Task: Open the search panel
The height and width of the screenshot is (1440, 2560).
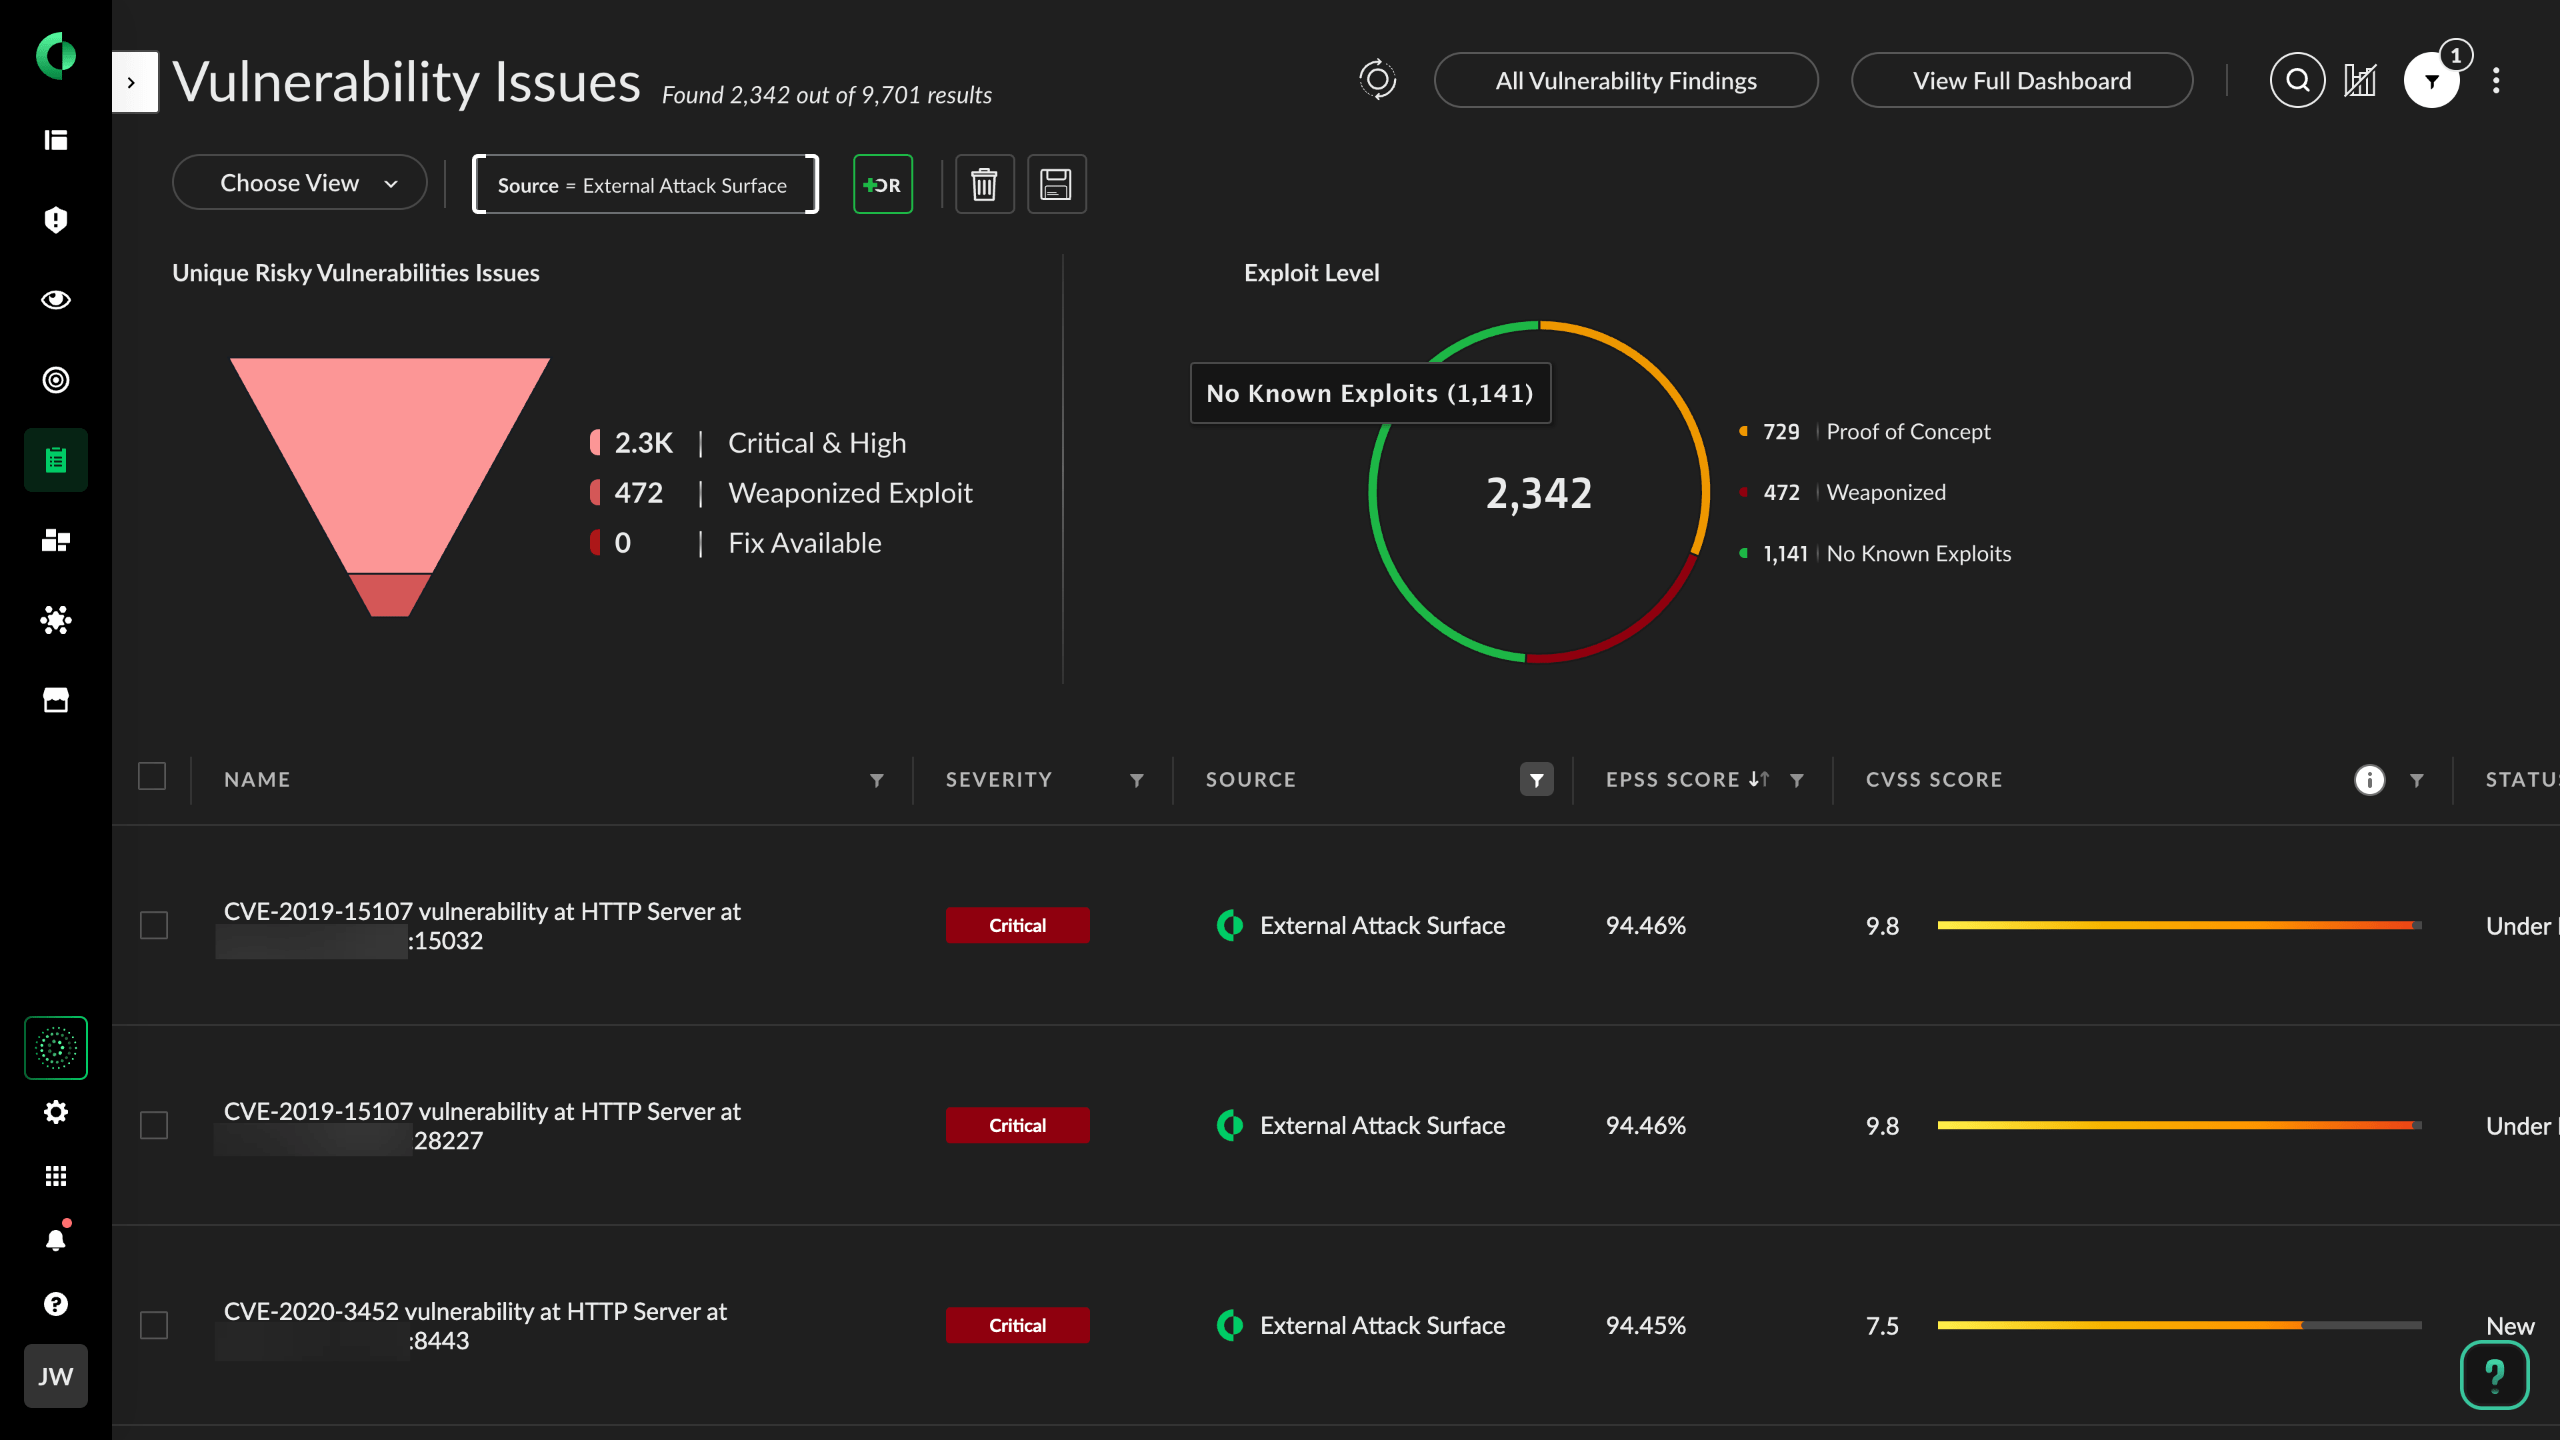Action: coord(2297,80)
